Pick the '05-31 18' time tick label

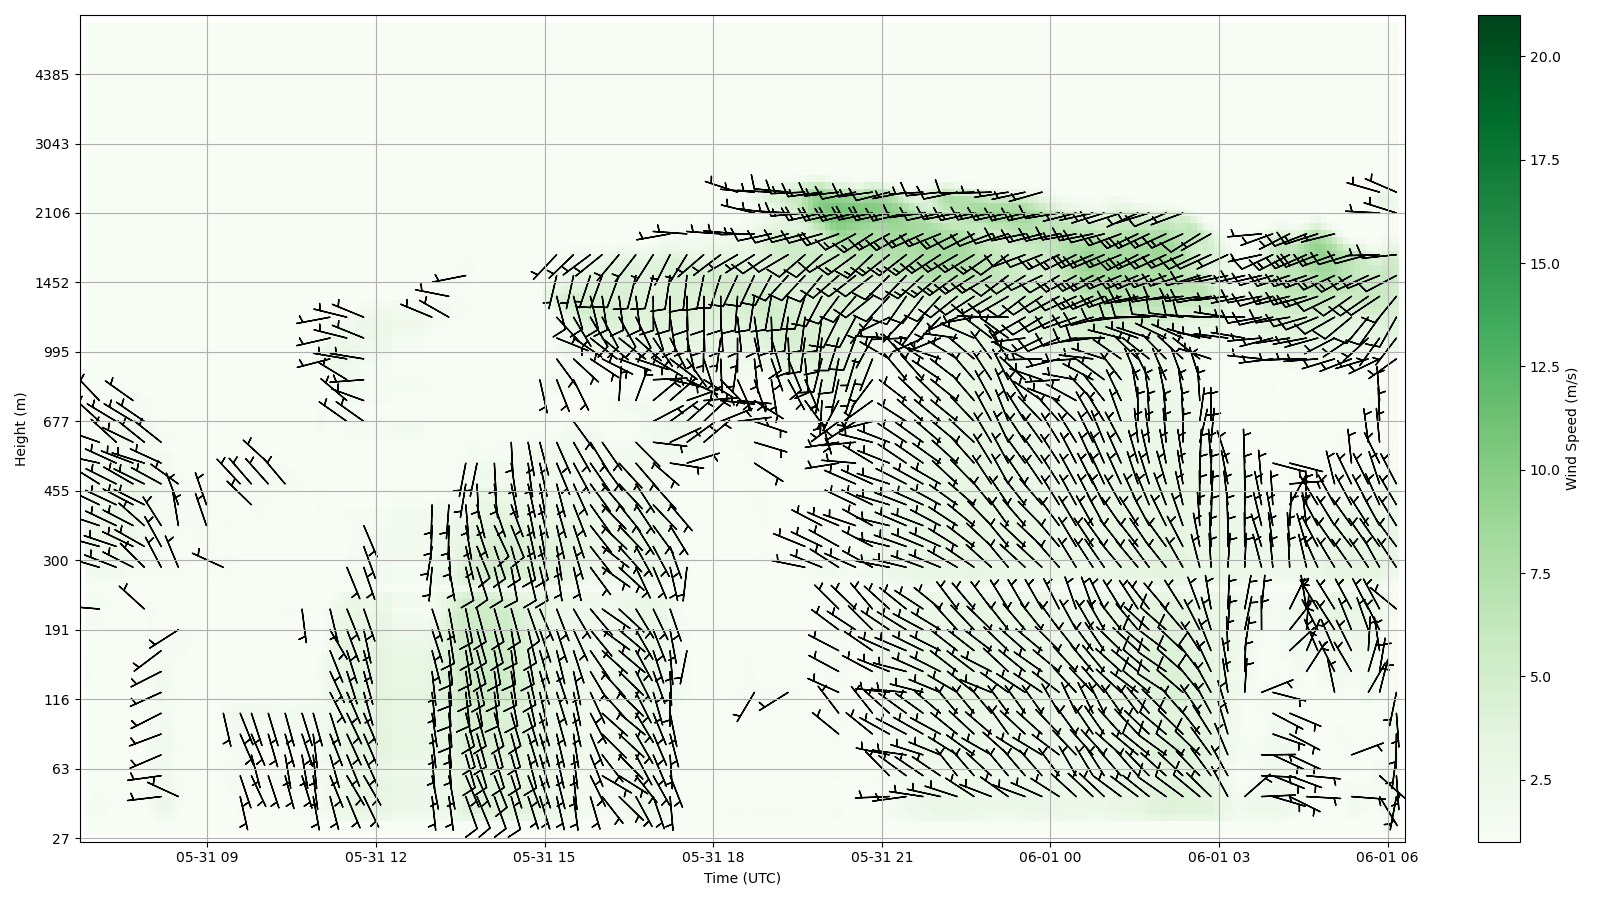click(x=714, y=857)
